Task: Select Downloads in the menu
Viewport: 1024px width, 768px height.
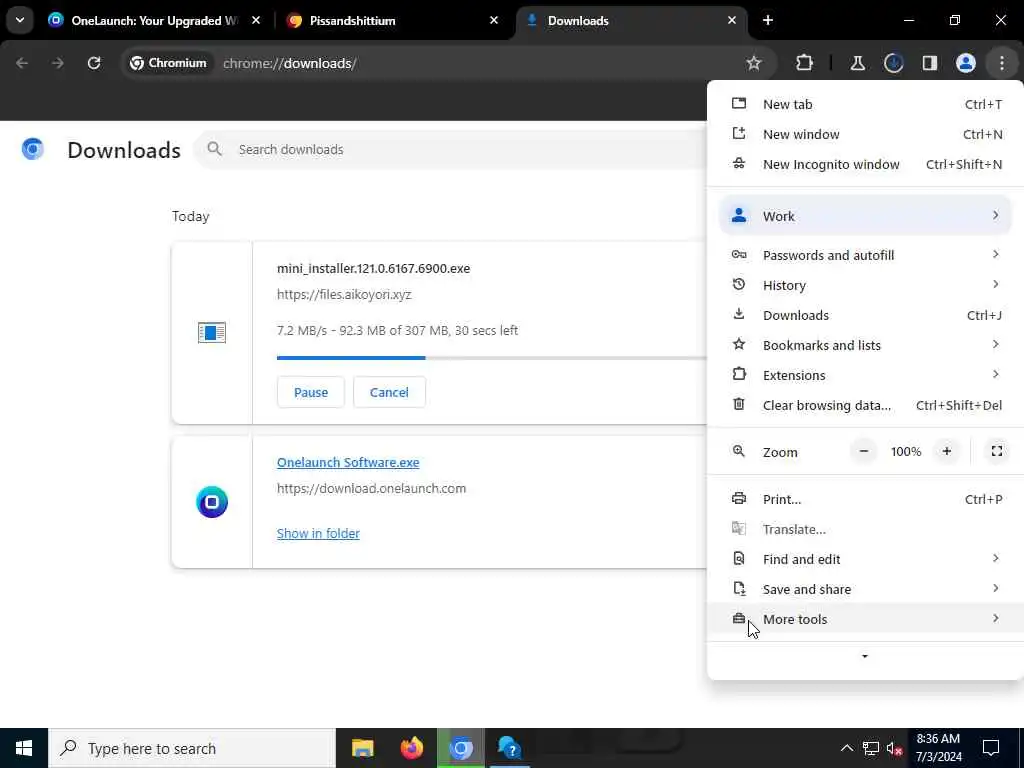Action: (865, 315)
